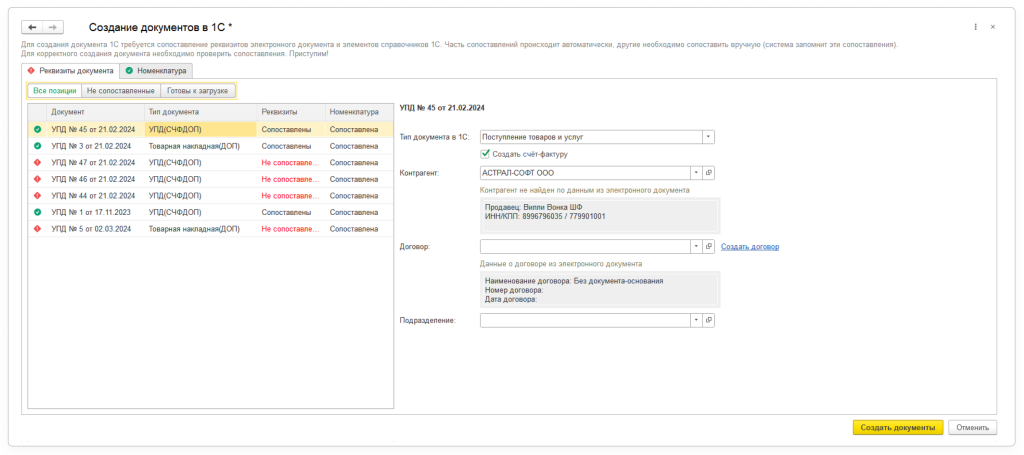The image size is (1024, 455).
Task: Open the Договор record with its open icon
Action: pyautogui.click(x=709, y=247)
